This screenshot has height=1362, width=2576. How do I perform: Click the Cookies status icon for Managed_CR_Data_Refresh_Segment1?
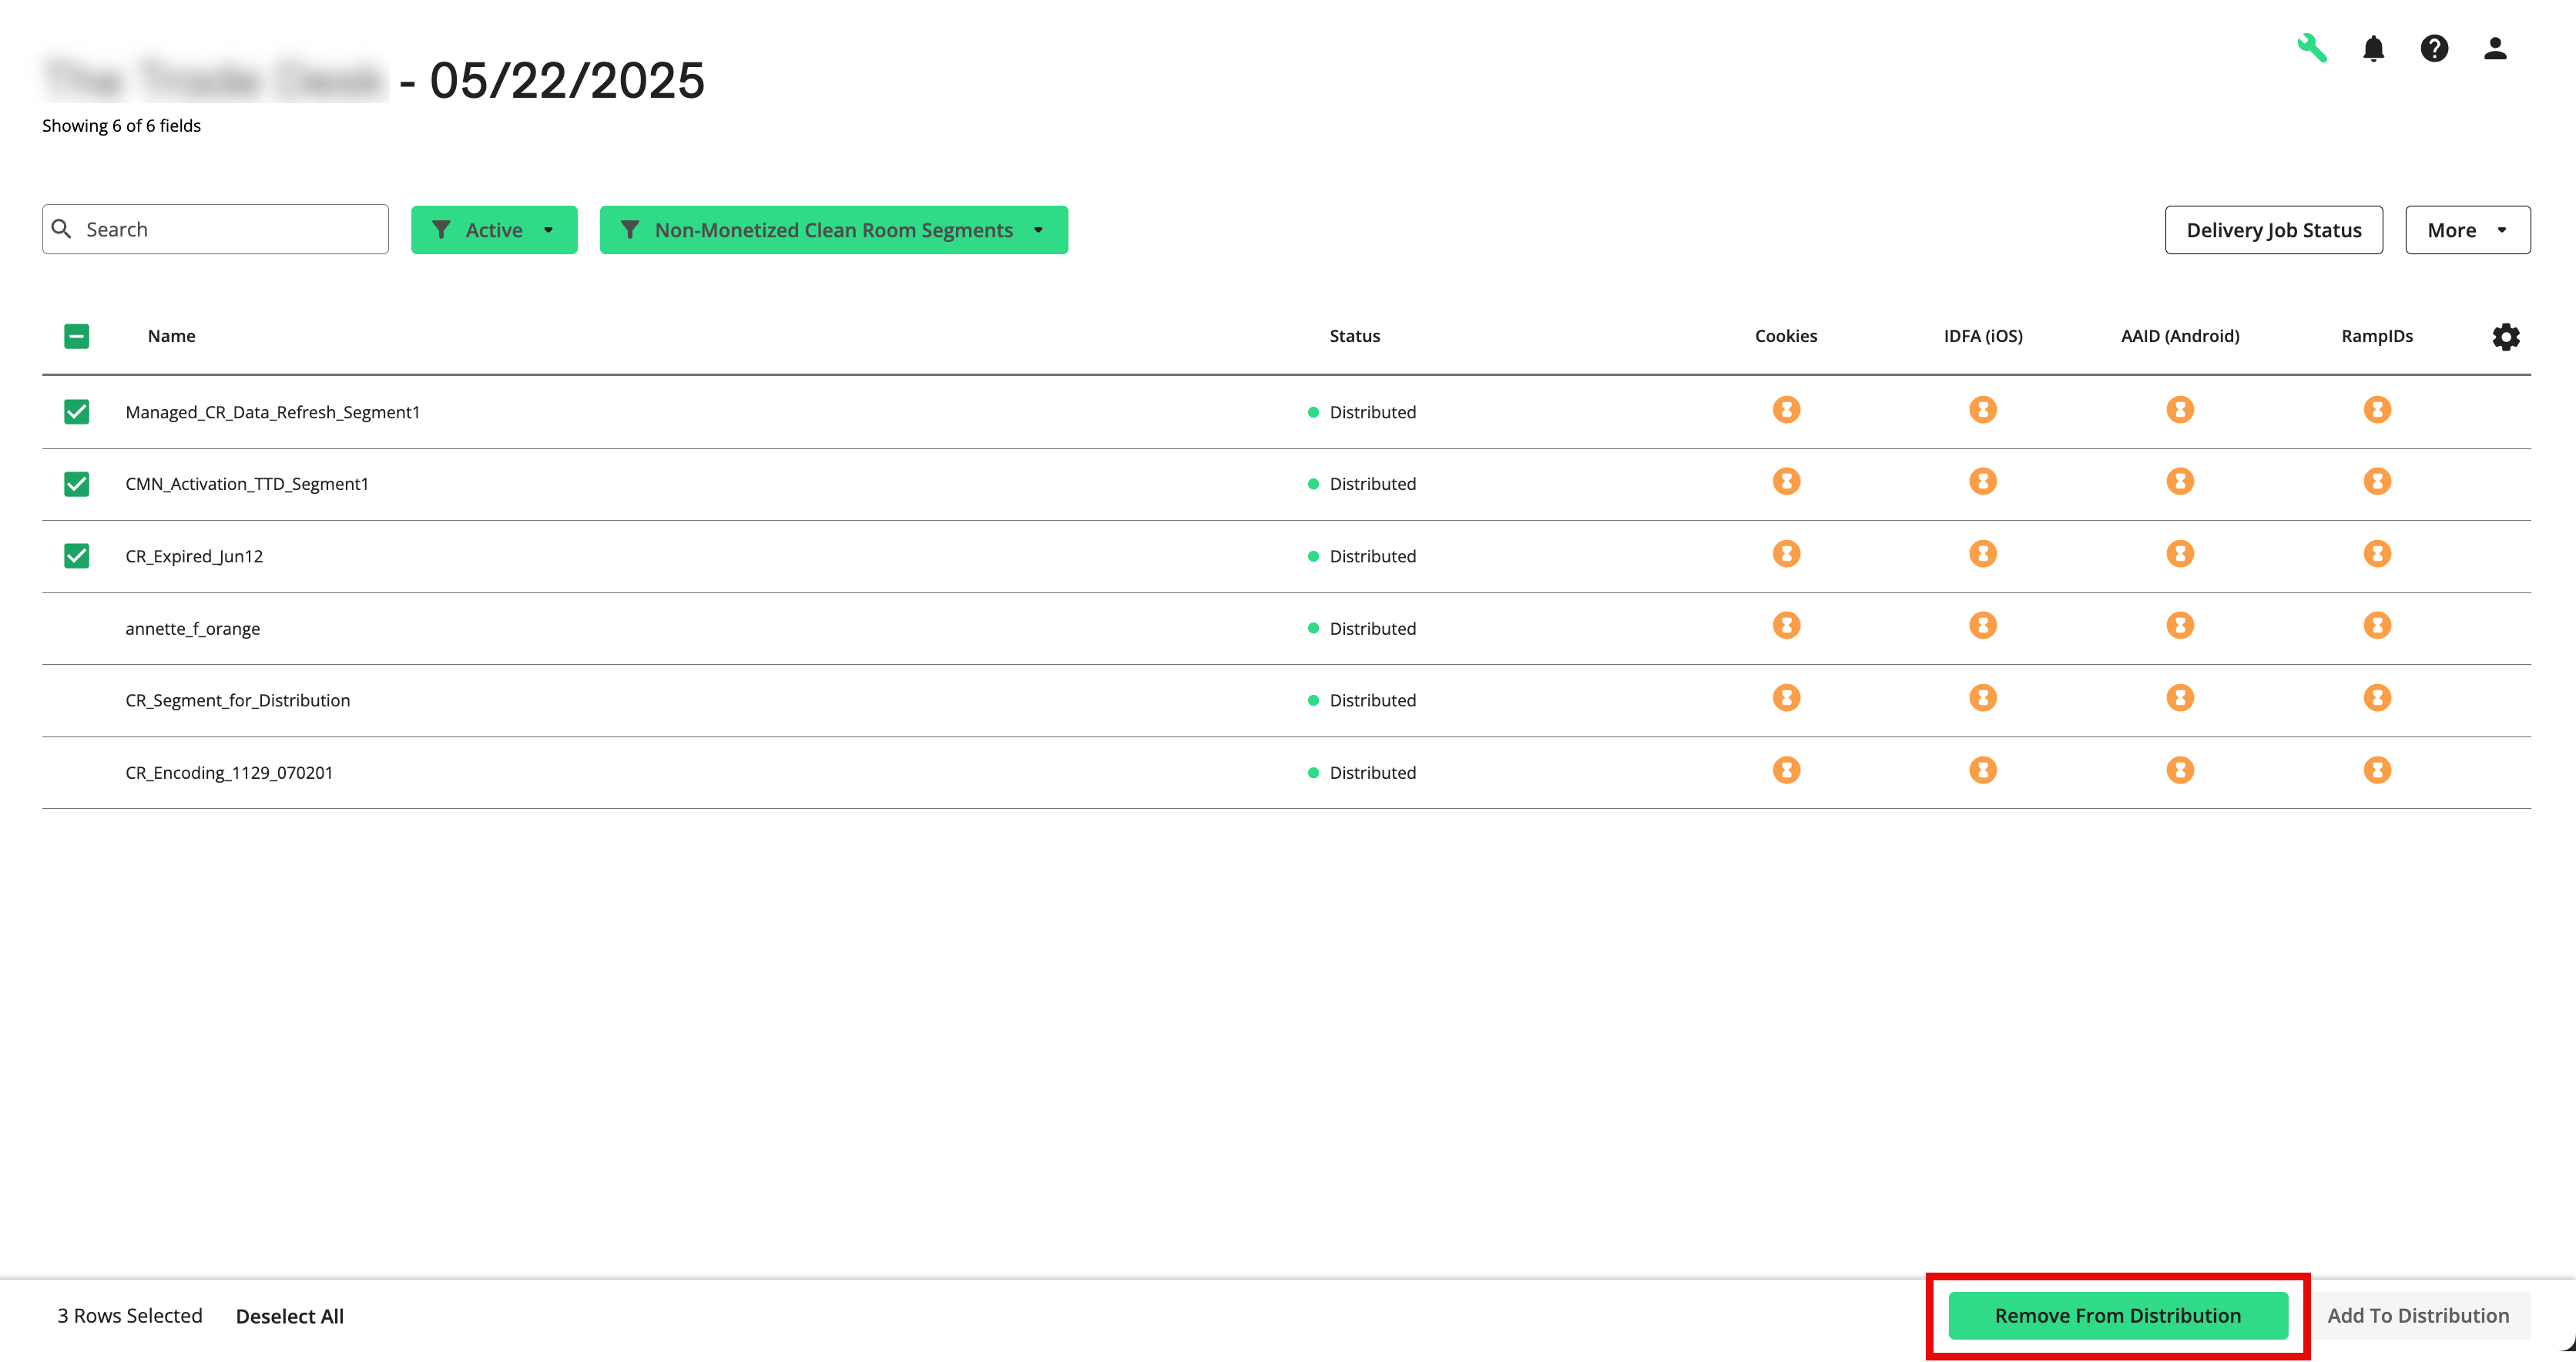coord(1786,409)
